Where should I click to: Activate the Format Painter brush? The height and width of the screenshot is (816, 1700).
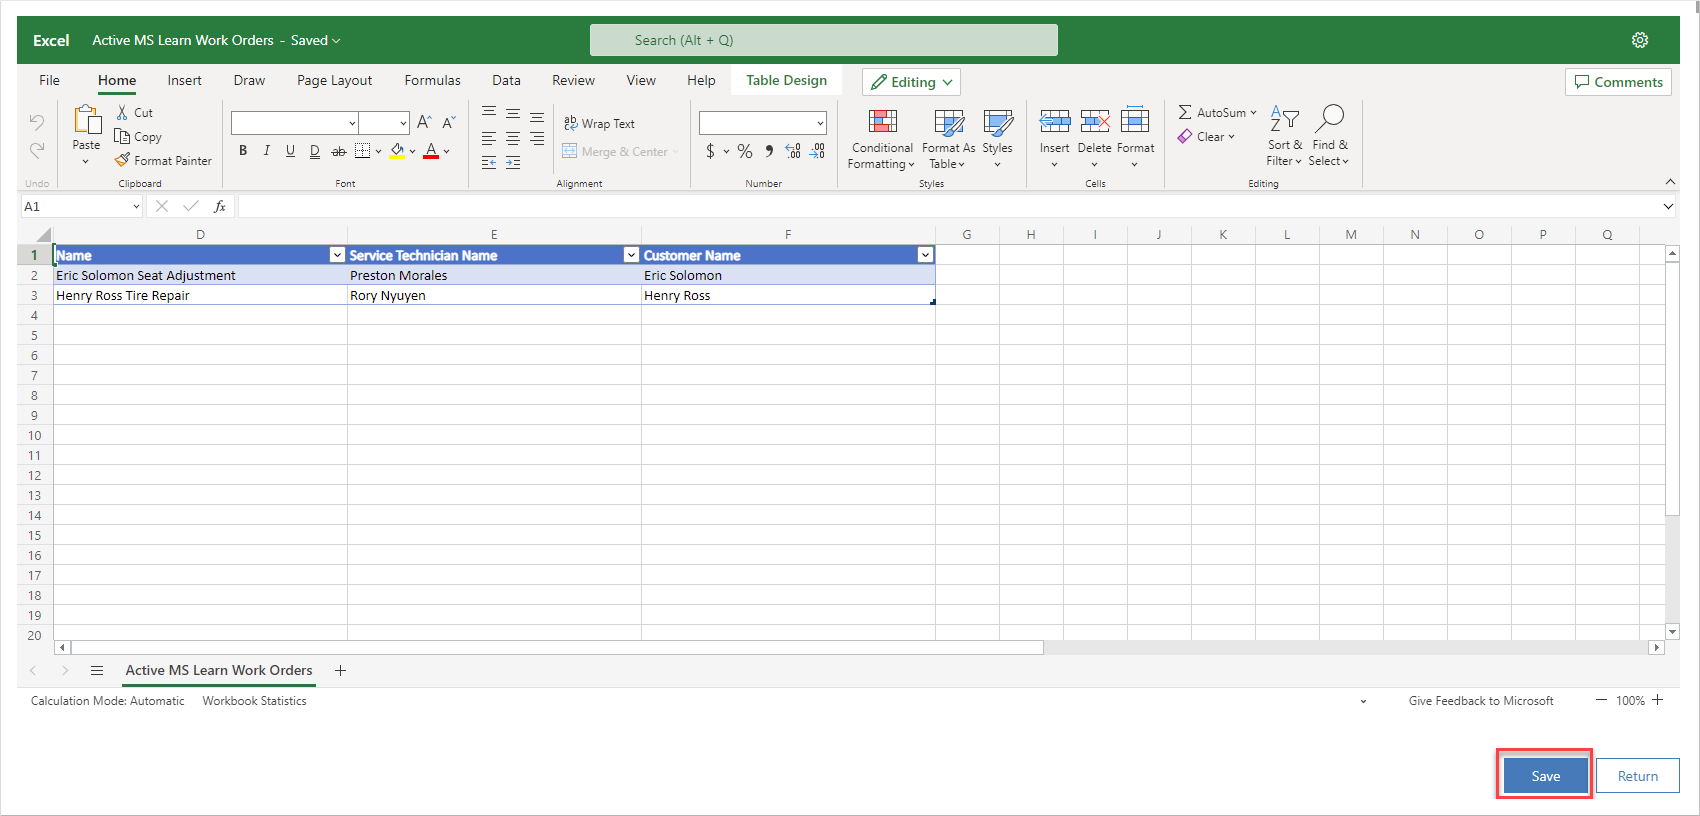pyautogui.click(x=163, y=160)
